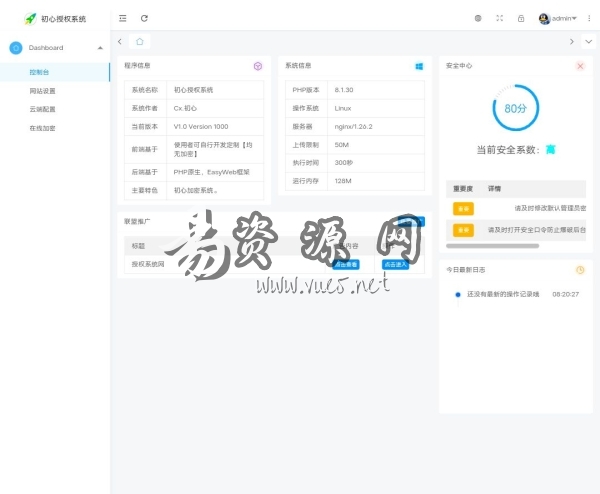Click the refresh icon in top bar
This screenshot has height=494, width=600.
144,18
